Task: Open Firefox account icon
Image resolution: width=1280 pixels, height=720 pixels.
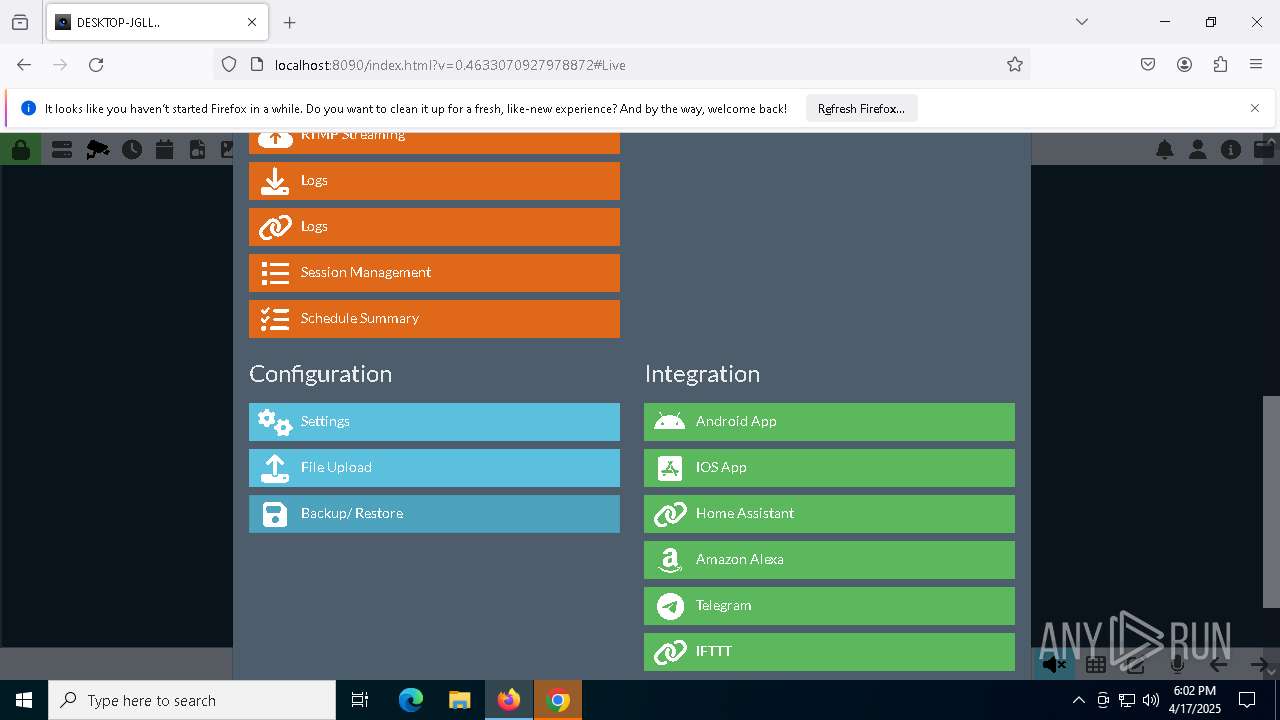Action: [x=1184, y=65]
